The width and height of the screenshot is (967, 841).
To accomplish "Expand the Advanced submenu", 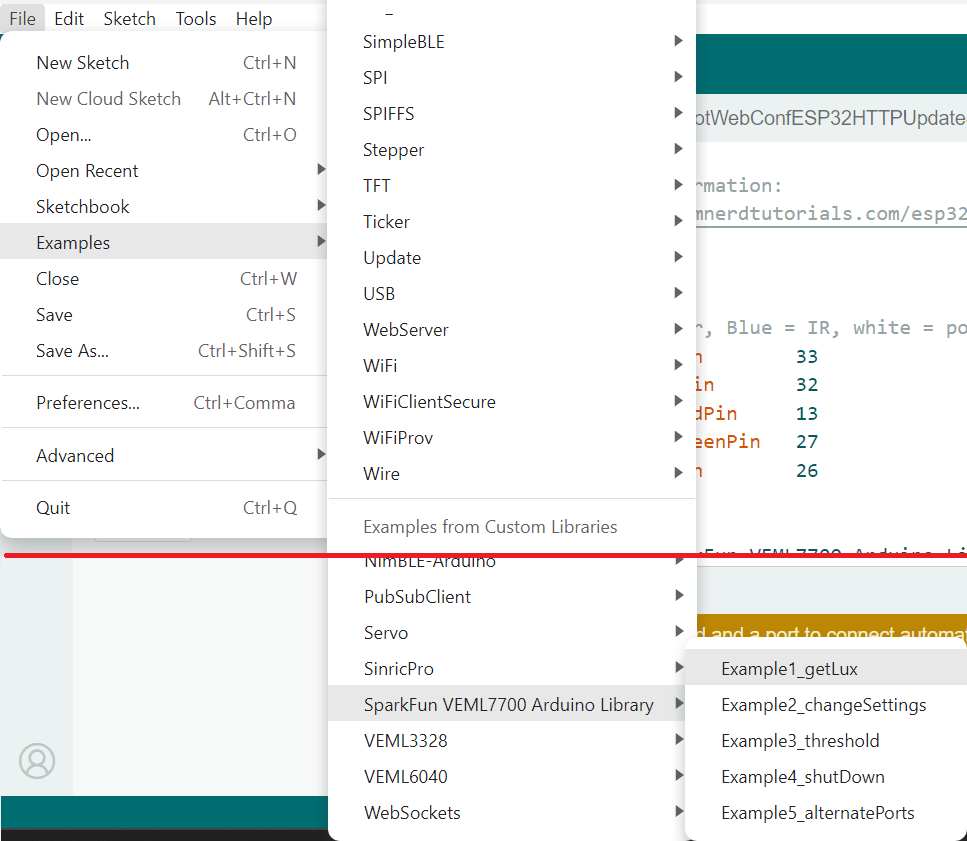I will [165, 456].
